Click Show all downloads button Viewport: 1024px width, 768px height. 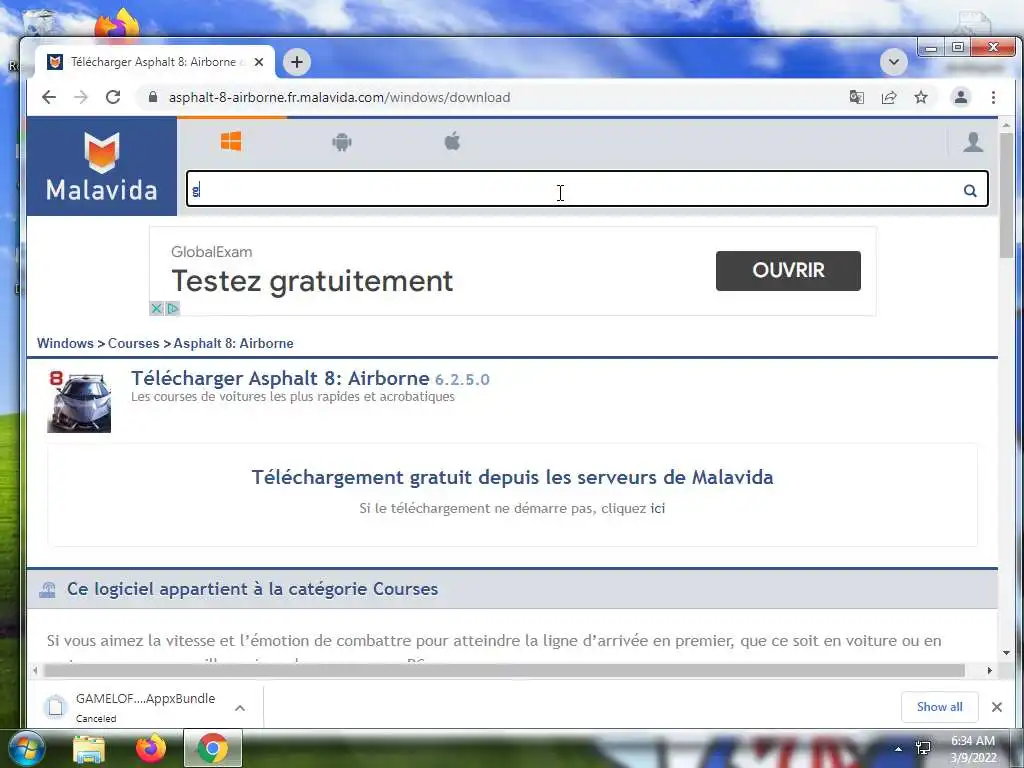[x=939, y=707]
